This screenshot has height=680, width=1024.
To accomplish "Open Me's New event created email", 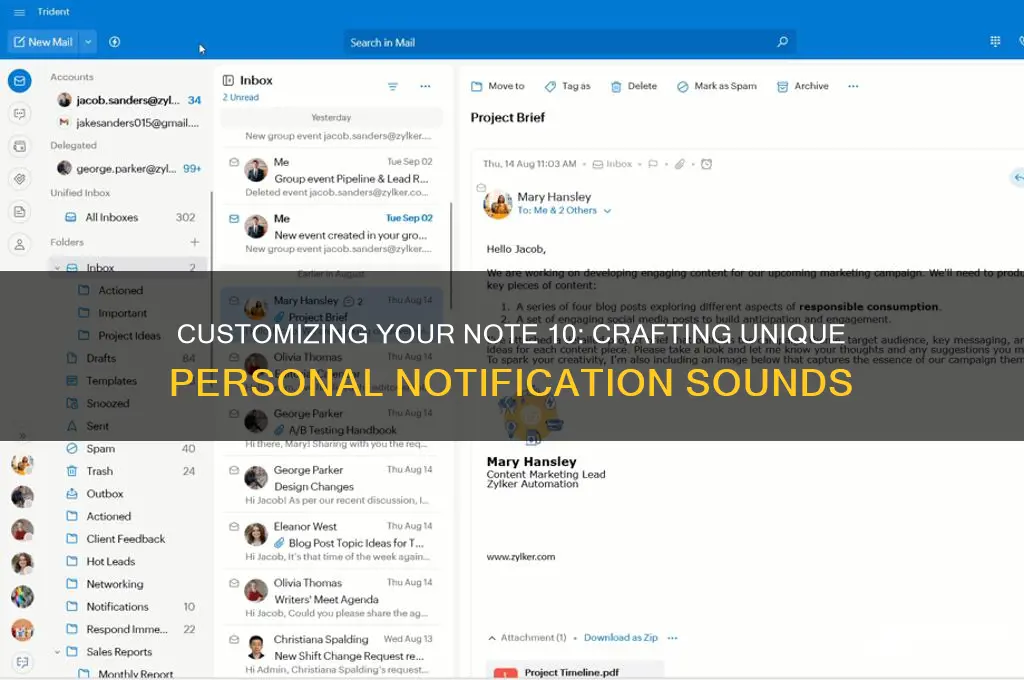I will [332, 233].
